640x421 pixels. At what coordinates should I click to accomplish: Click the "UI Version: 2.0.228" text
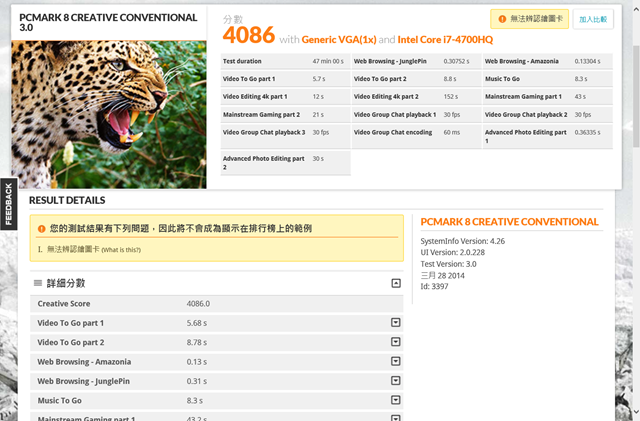(x=453, y=252)
